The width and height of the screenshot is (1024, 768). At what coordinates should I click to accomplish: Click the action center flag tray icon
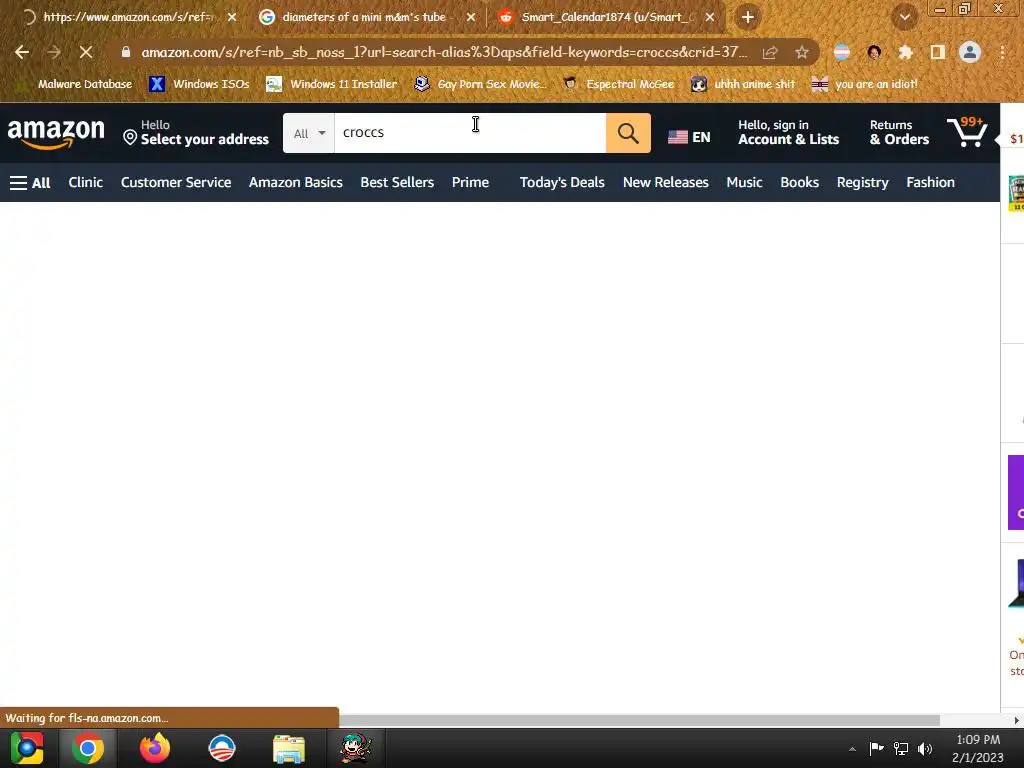point(876,748)
